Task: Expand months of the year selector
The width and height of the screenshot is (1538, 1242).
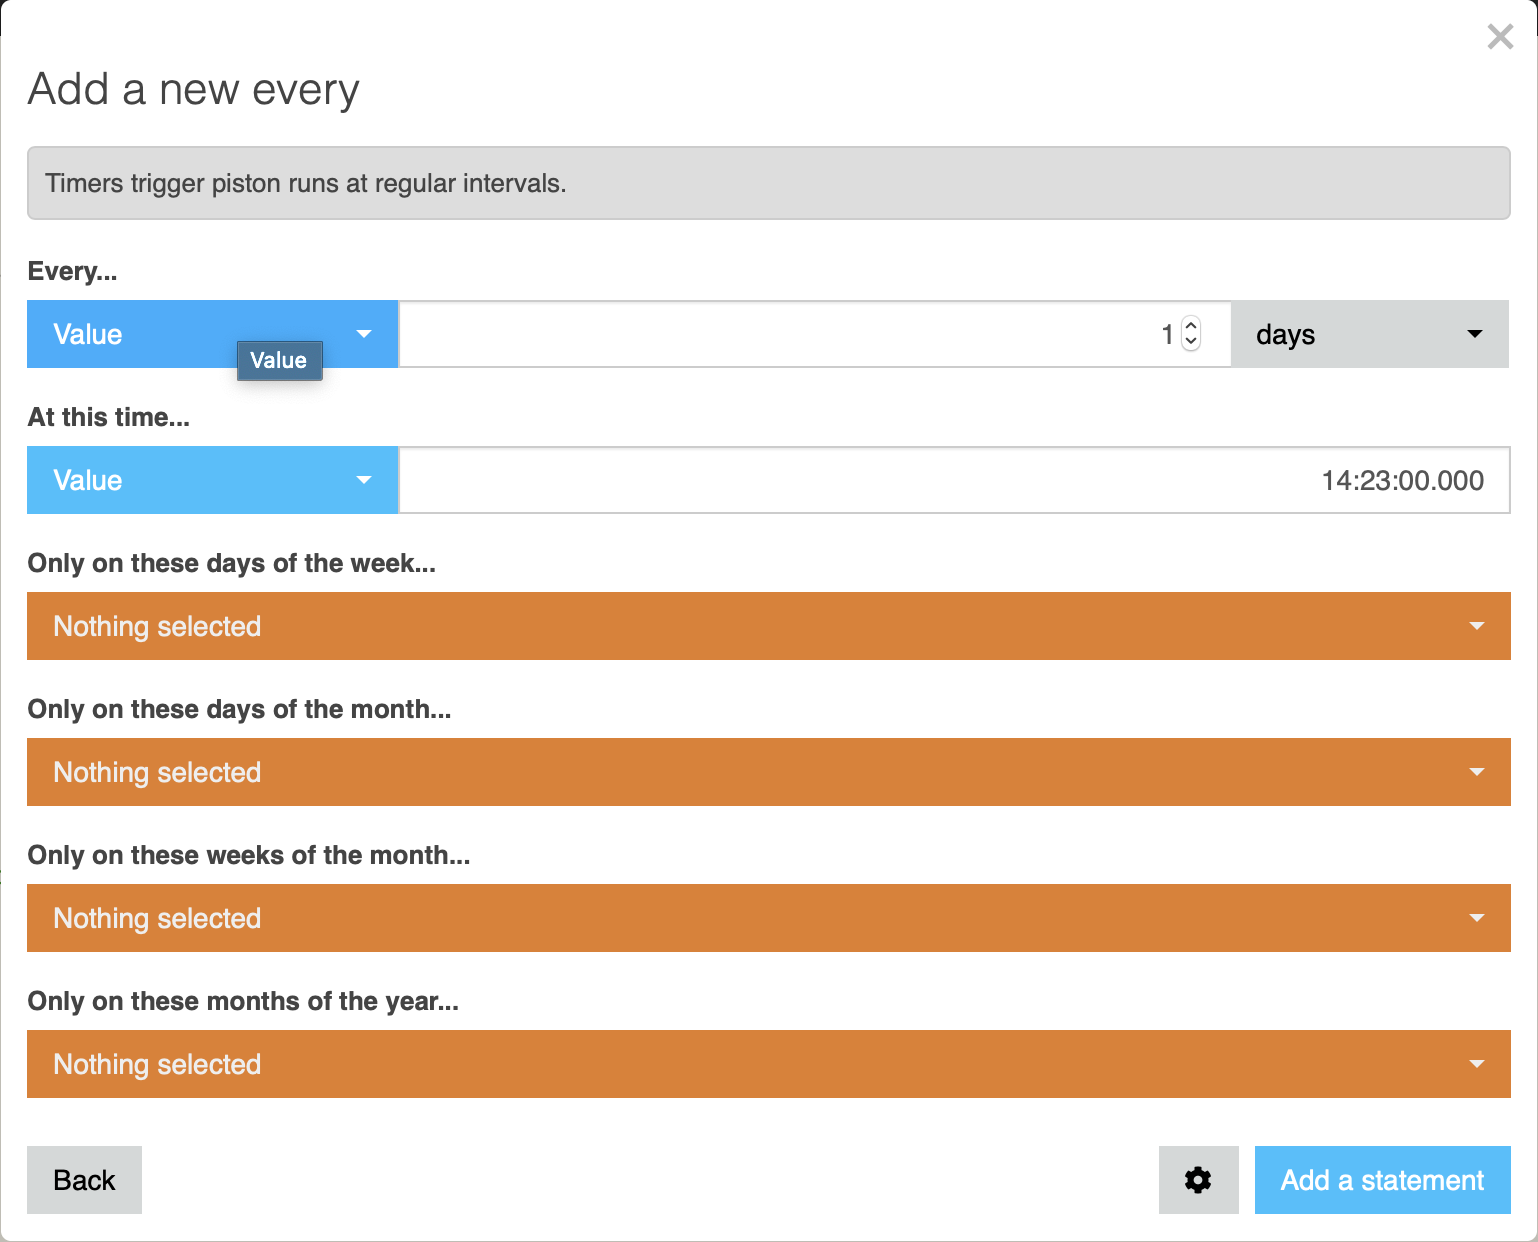Action: point(768,1064)
